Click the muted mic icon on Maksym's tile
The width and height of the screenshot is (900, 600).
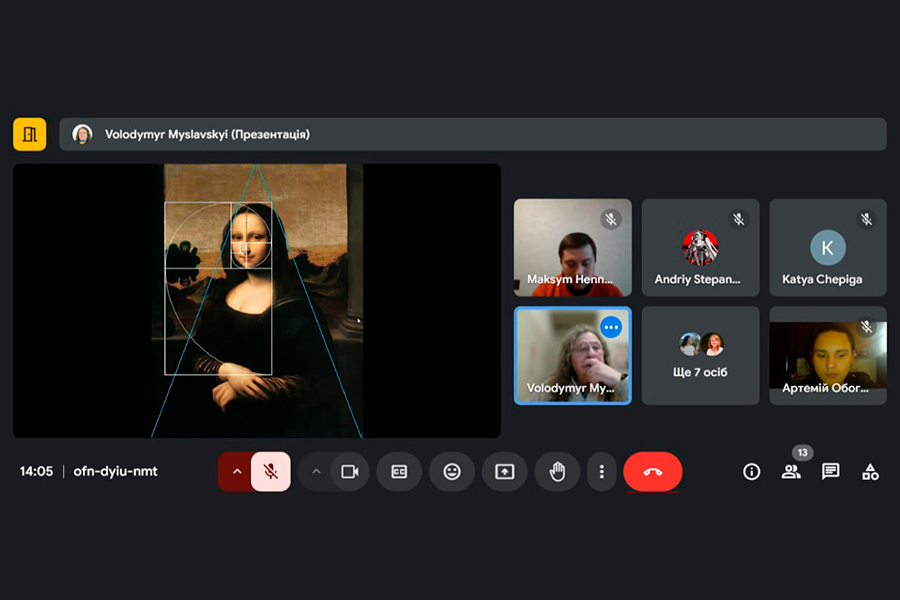click(611, 219)
